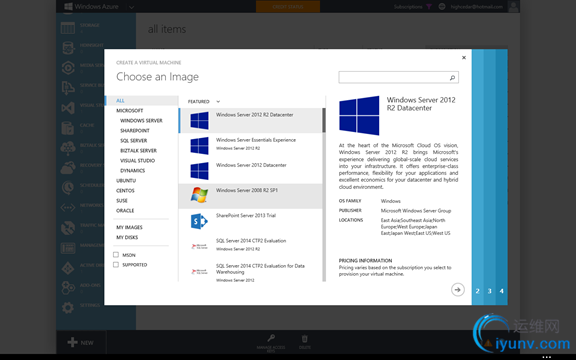Viewport: 576px width, 360px height.
Task: Click the NEW button in the bottom bar
Action: pos(81,342)
